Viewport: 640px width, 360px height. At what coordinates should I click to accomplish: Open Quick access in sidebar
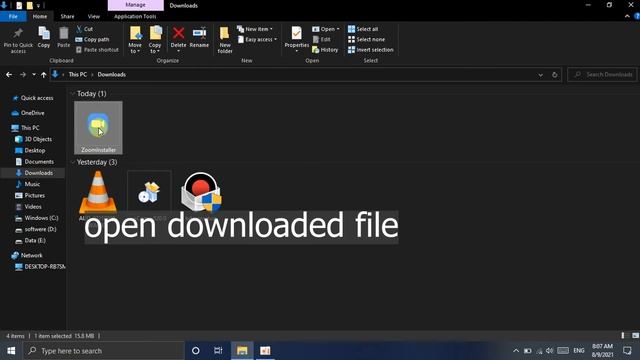pyautogui.click(x=32, y=98)
